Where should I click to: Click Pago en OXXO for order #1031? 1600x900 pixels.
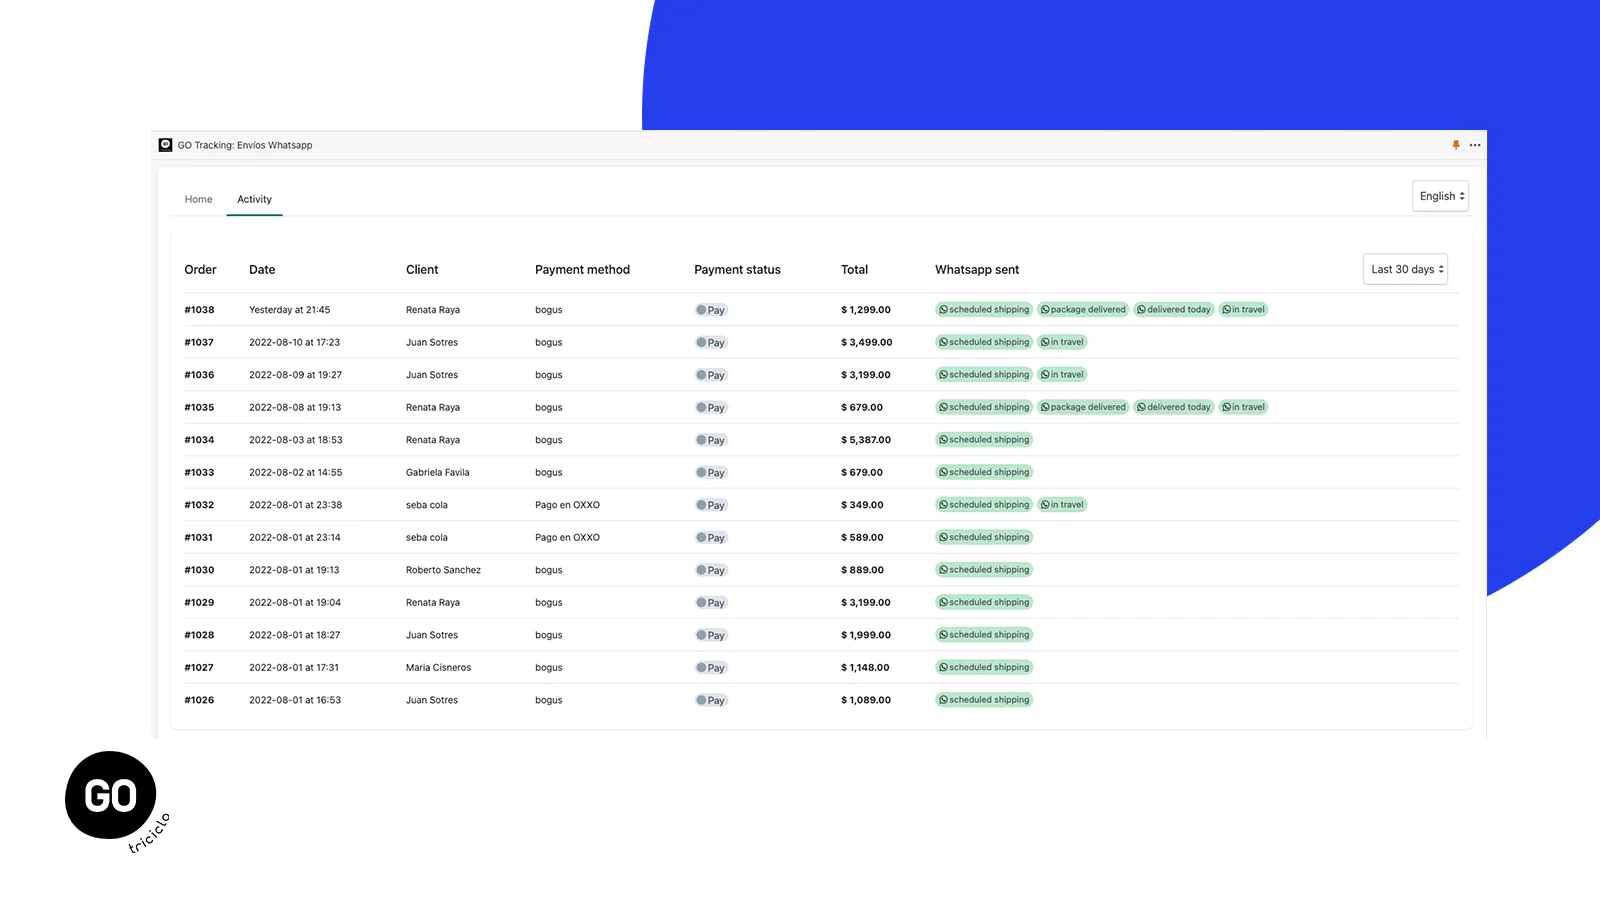(x=567, y=537)
